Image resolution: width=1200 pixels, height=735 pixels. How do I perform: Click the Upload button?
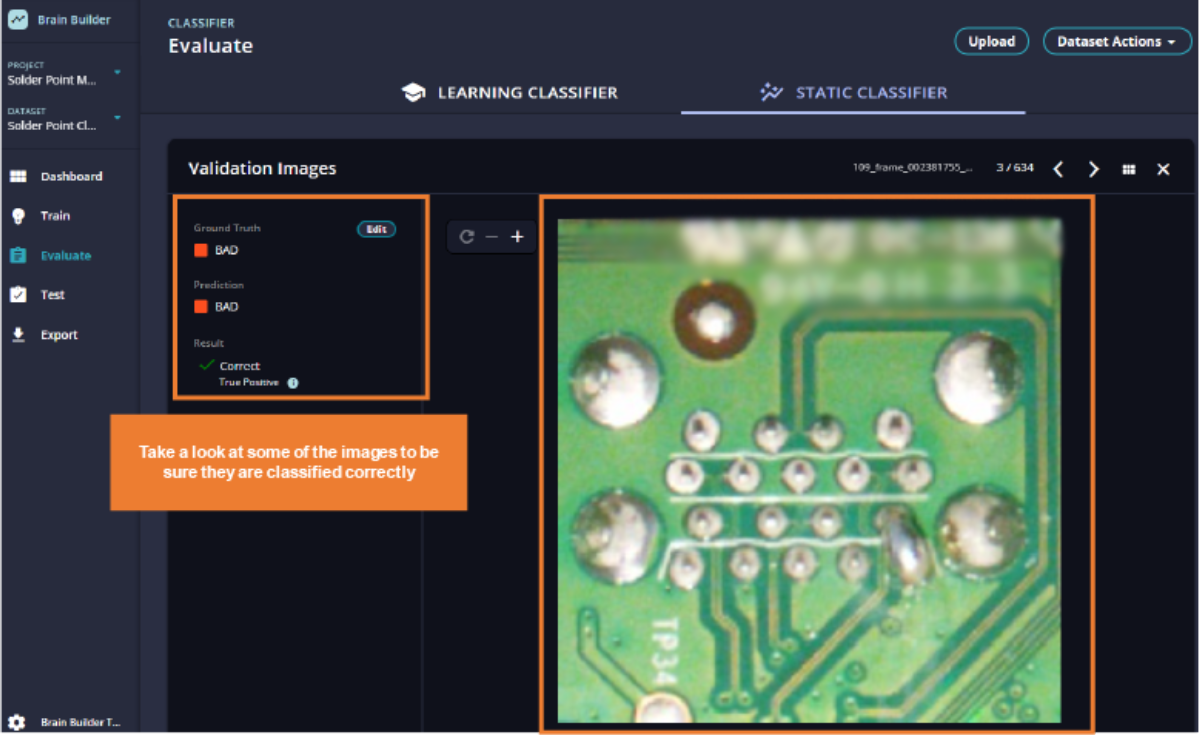tap(991, 42)
